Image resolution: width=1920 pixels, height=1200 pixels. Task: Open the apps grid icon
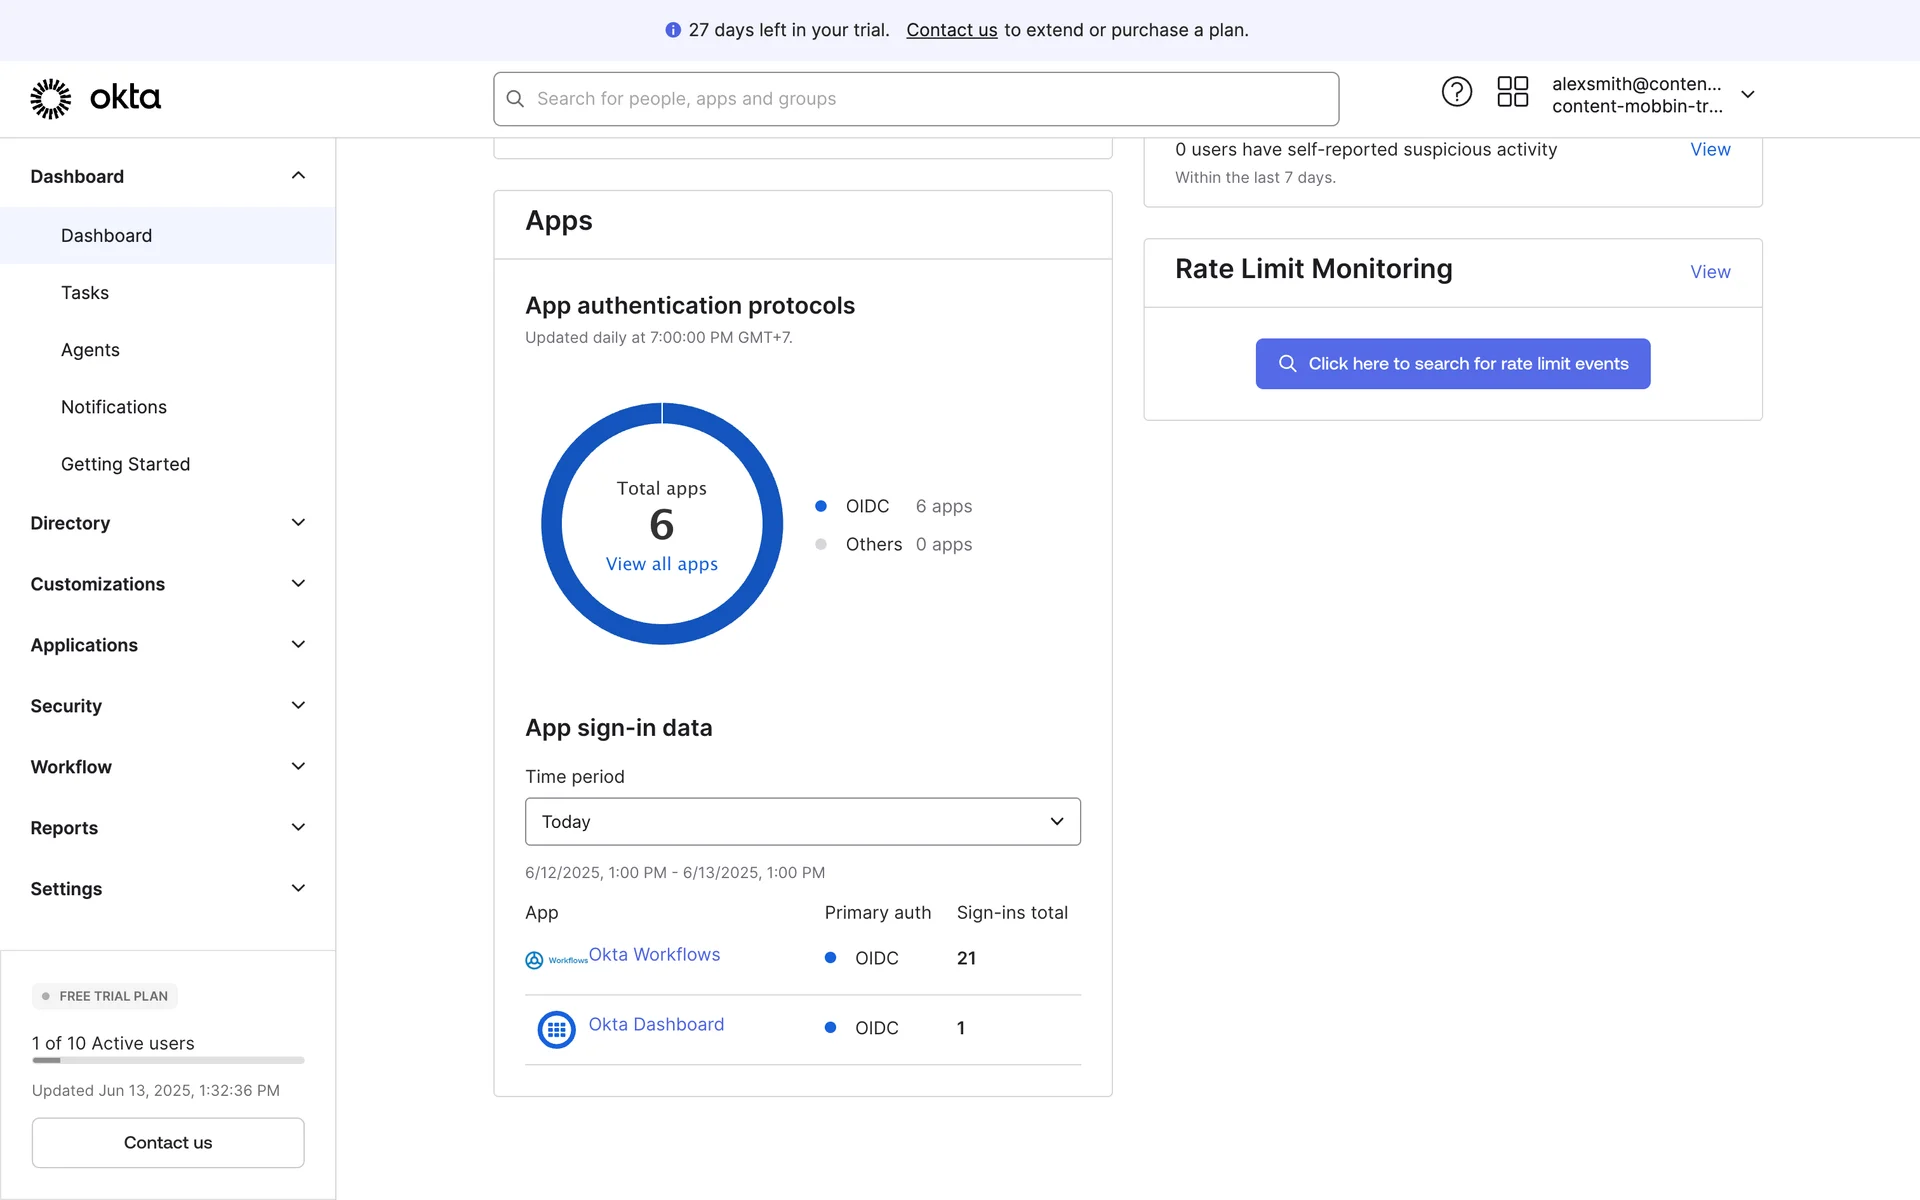point(1512,92)
